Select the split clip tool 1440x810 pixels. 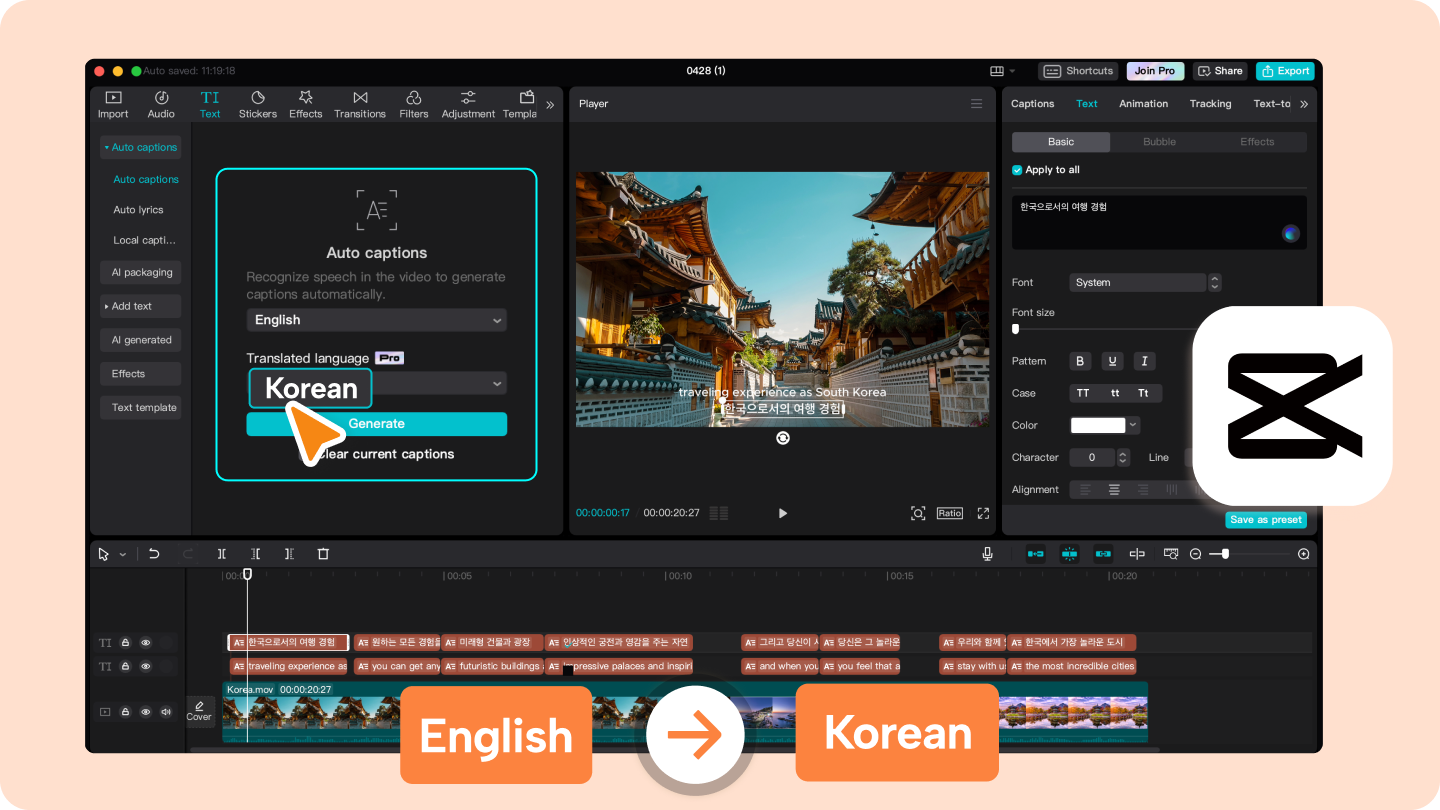pos(222,553)
